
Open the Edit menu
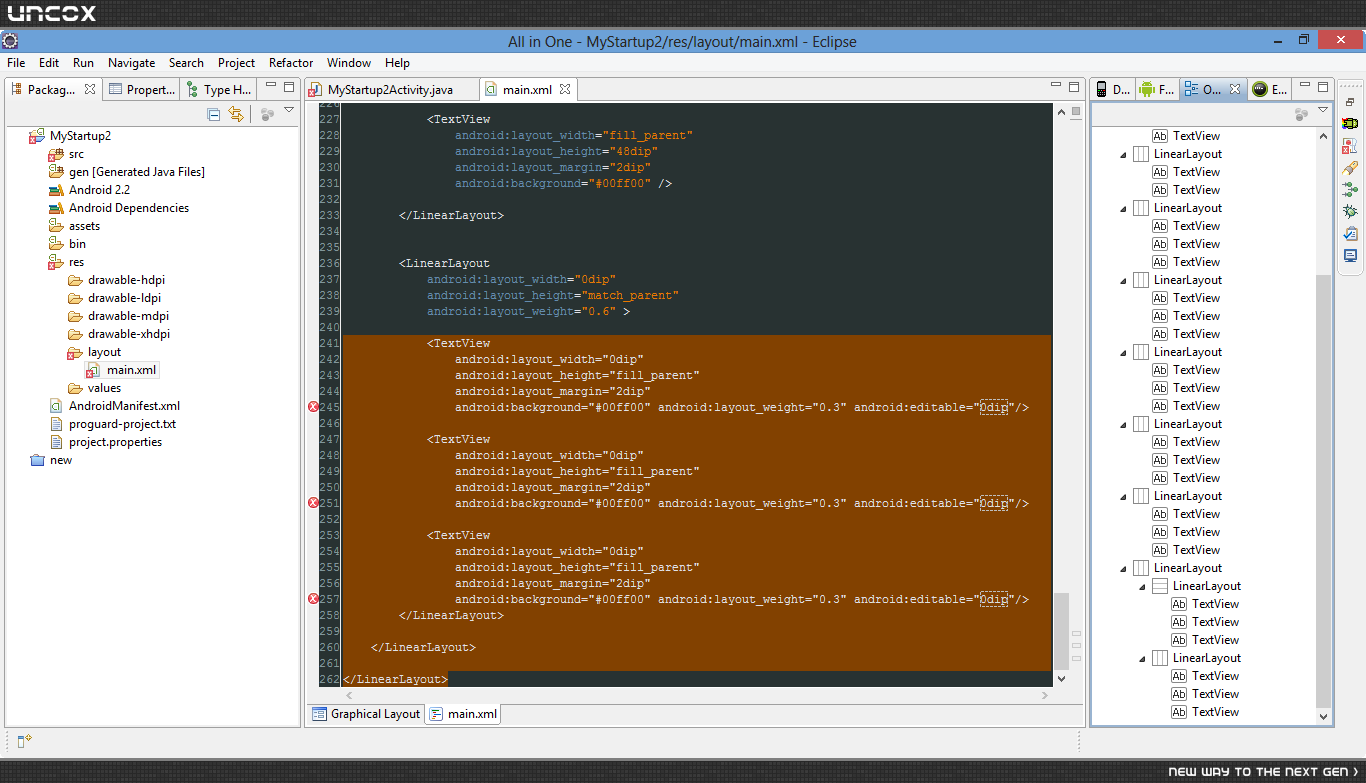[x=49, y=63]
